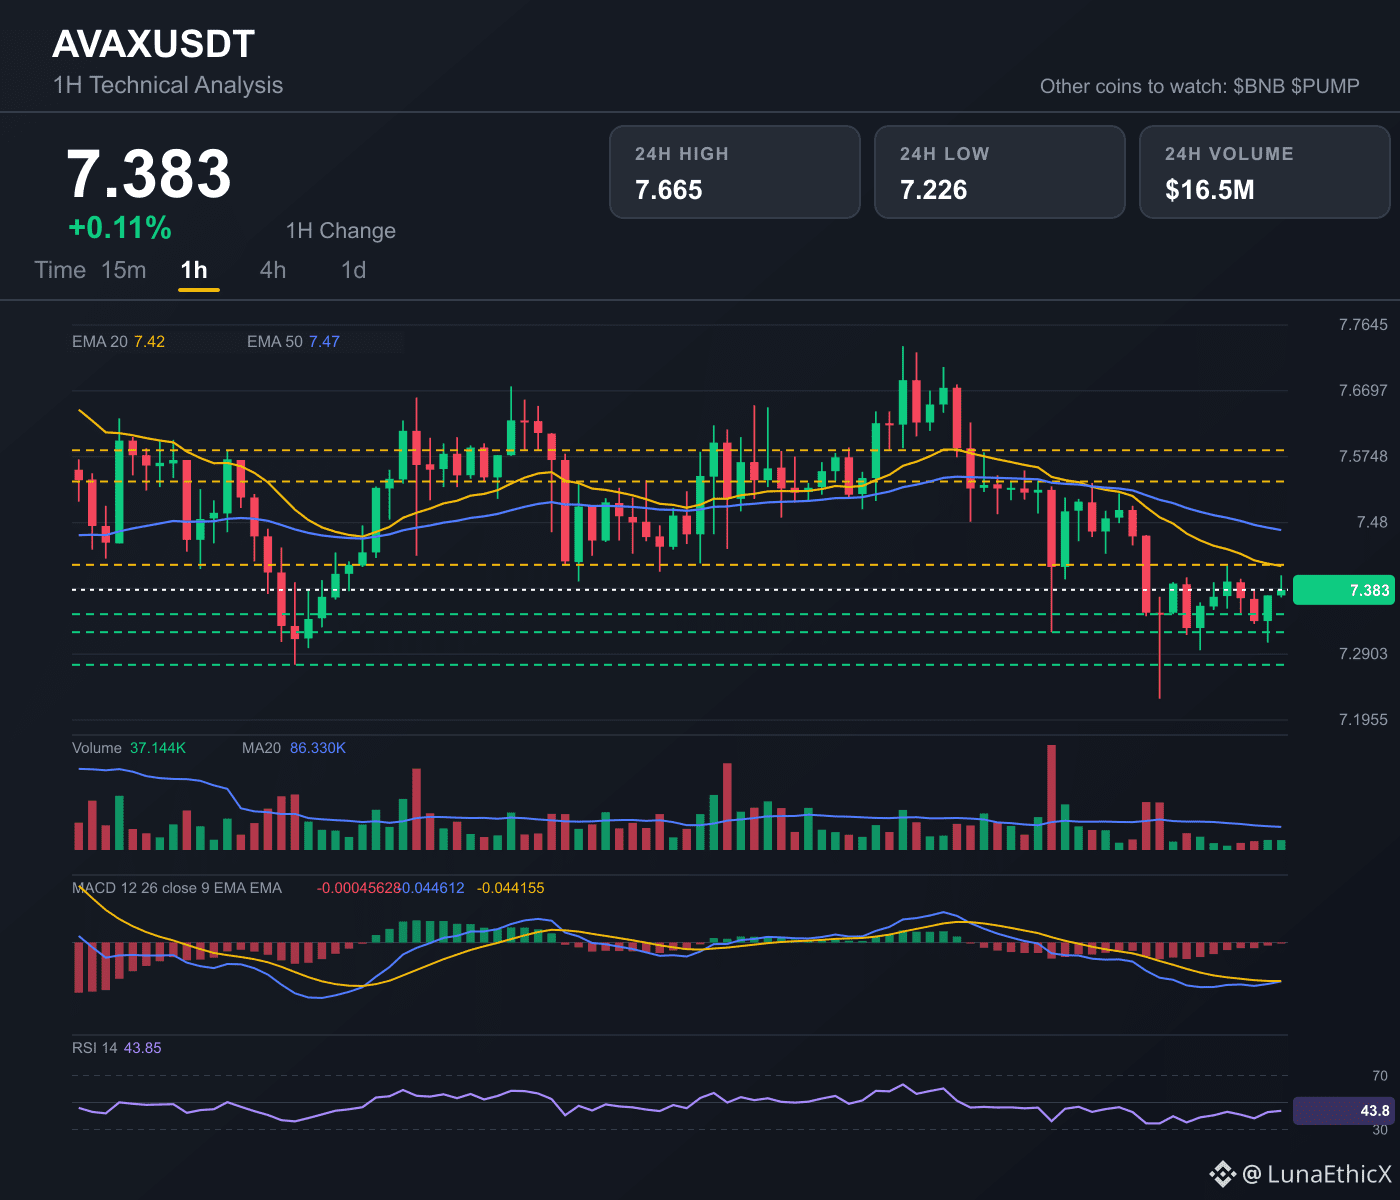1400x1200 pixels.
Task: Click the MACD 12 26 close 9 label
Action: pyautogui.click(x=177, y=888)
